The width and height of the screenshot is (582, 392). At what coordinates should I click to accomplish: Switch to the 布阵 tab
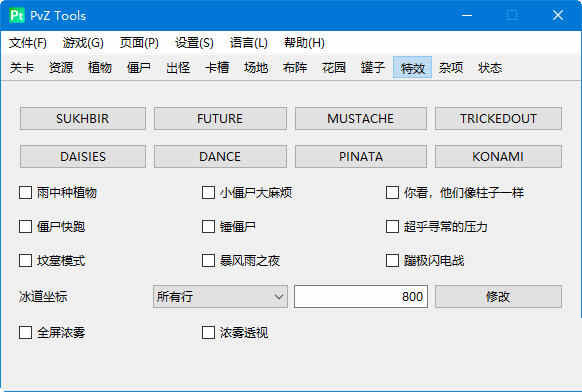point(295,68)
